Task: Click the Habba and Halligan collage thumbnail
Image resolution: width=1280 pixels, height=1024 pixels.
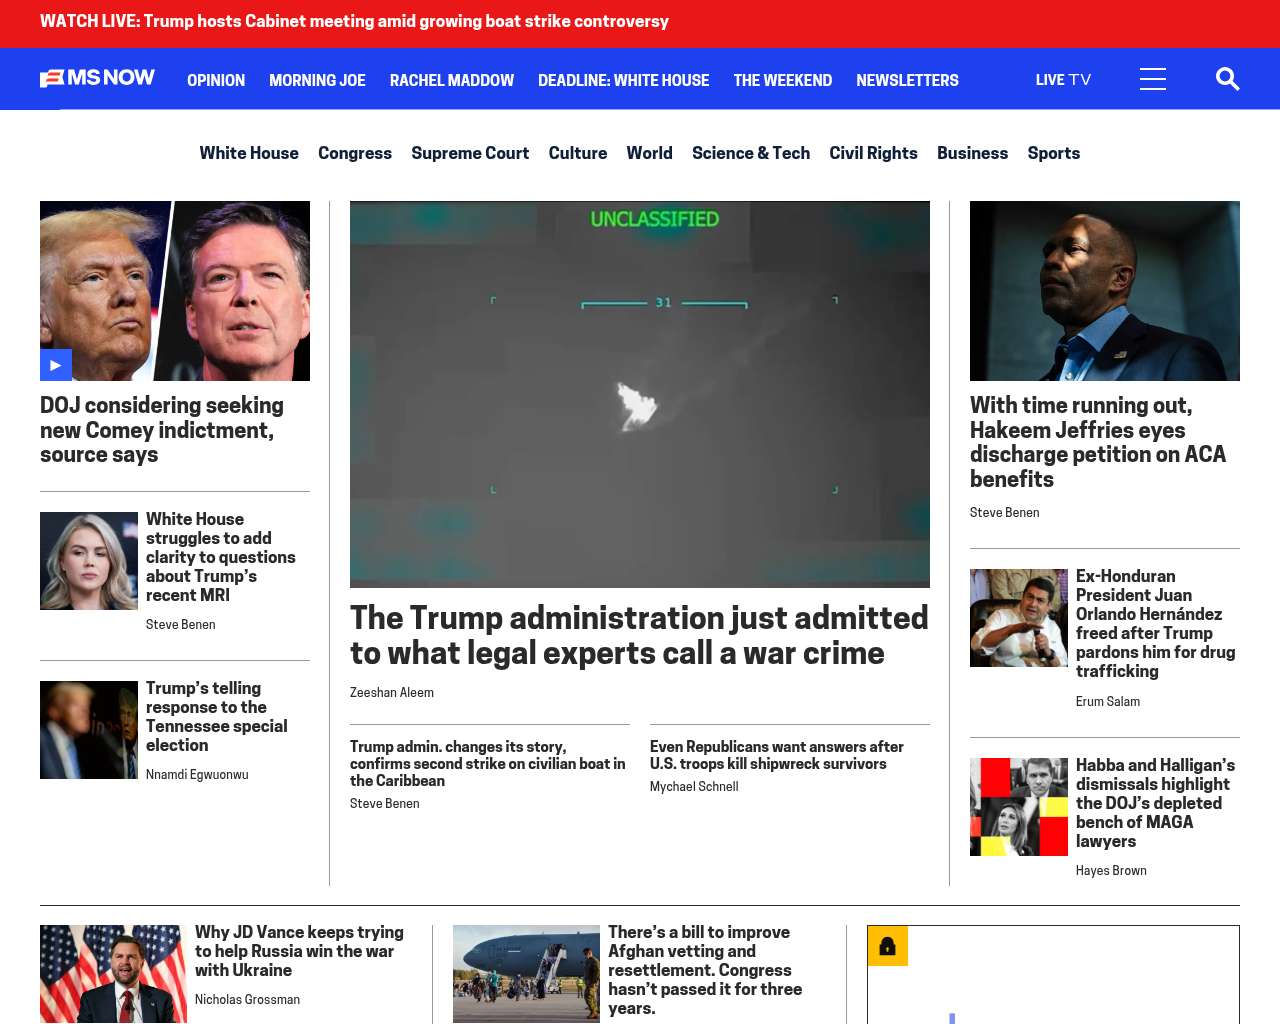Action: 1019,807
